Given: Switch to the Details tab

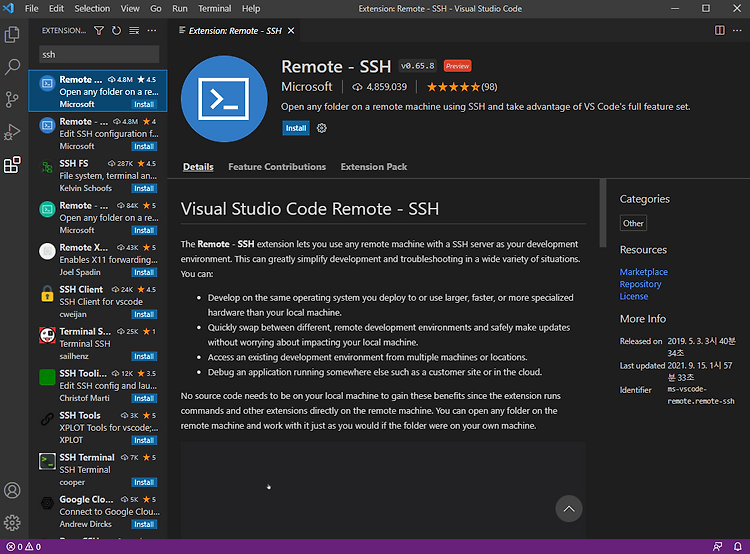Looking at the screenshot, I should point(198,166).
